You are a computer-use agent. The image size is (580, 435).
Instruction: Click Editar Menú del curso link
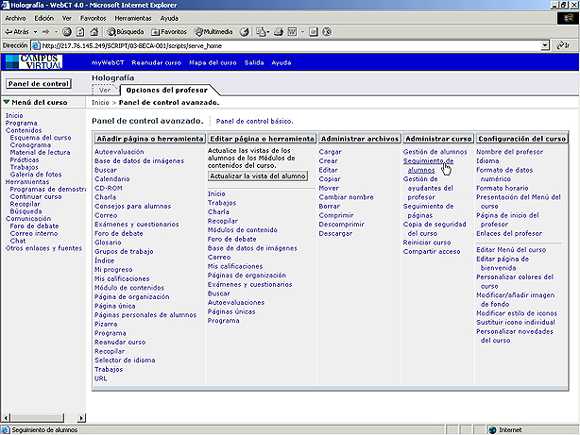pos(511,250)
